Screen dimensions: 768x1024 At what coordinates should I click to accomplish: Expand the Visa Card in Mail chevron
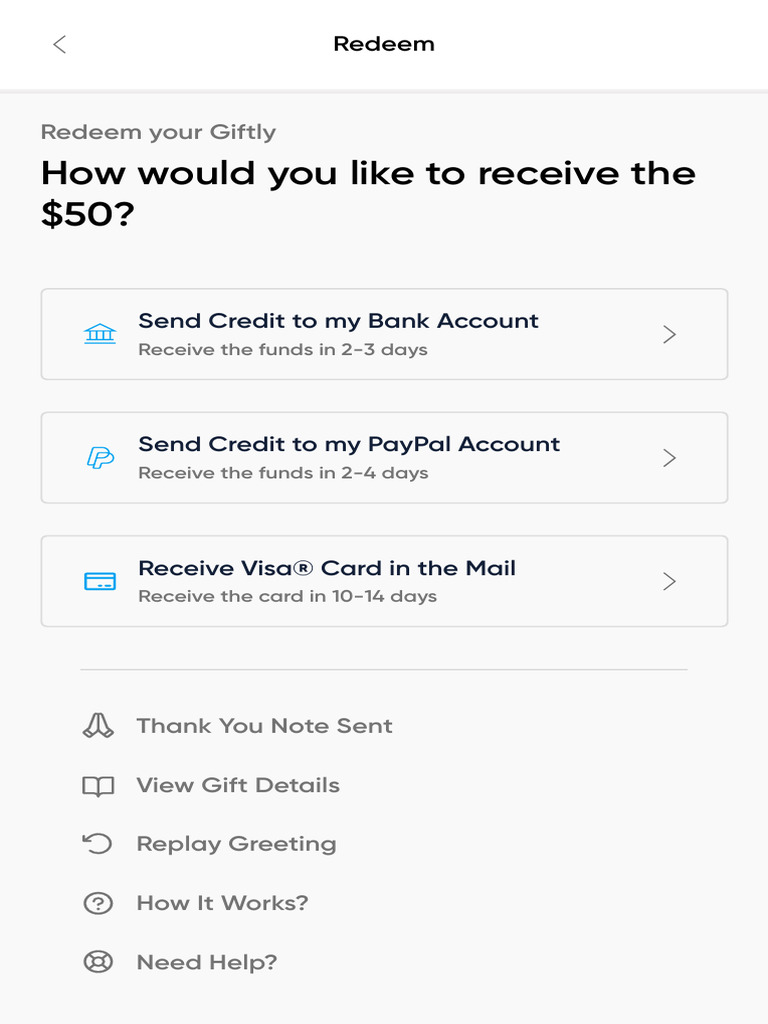click(x=670, y=581)
